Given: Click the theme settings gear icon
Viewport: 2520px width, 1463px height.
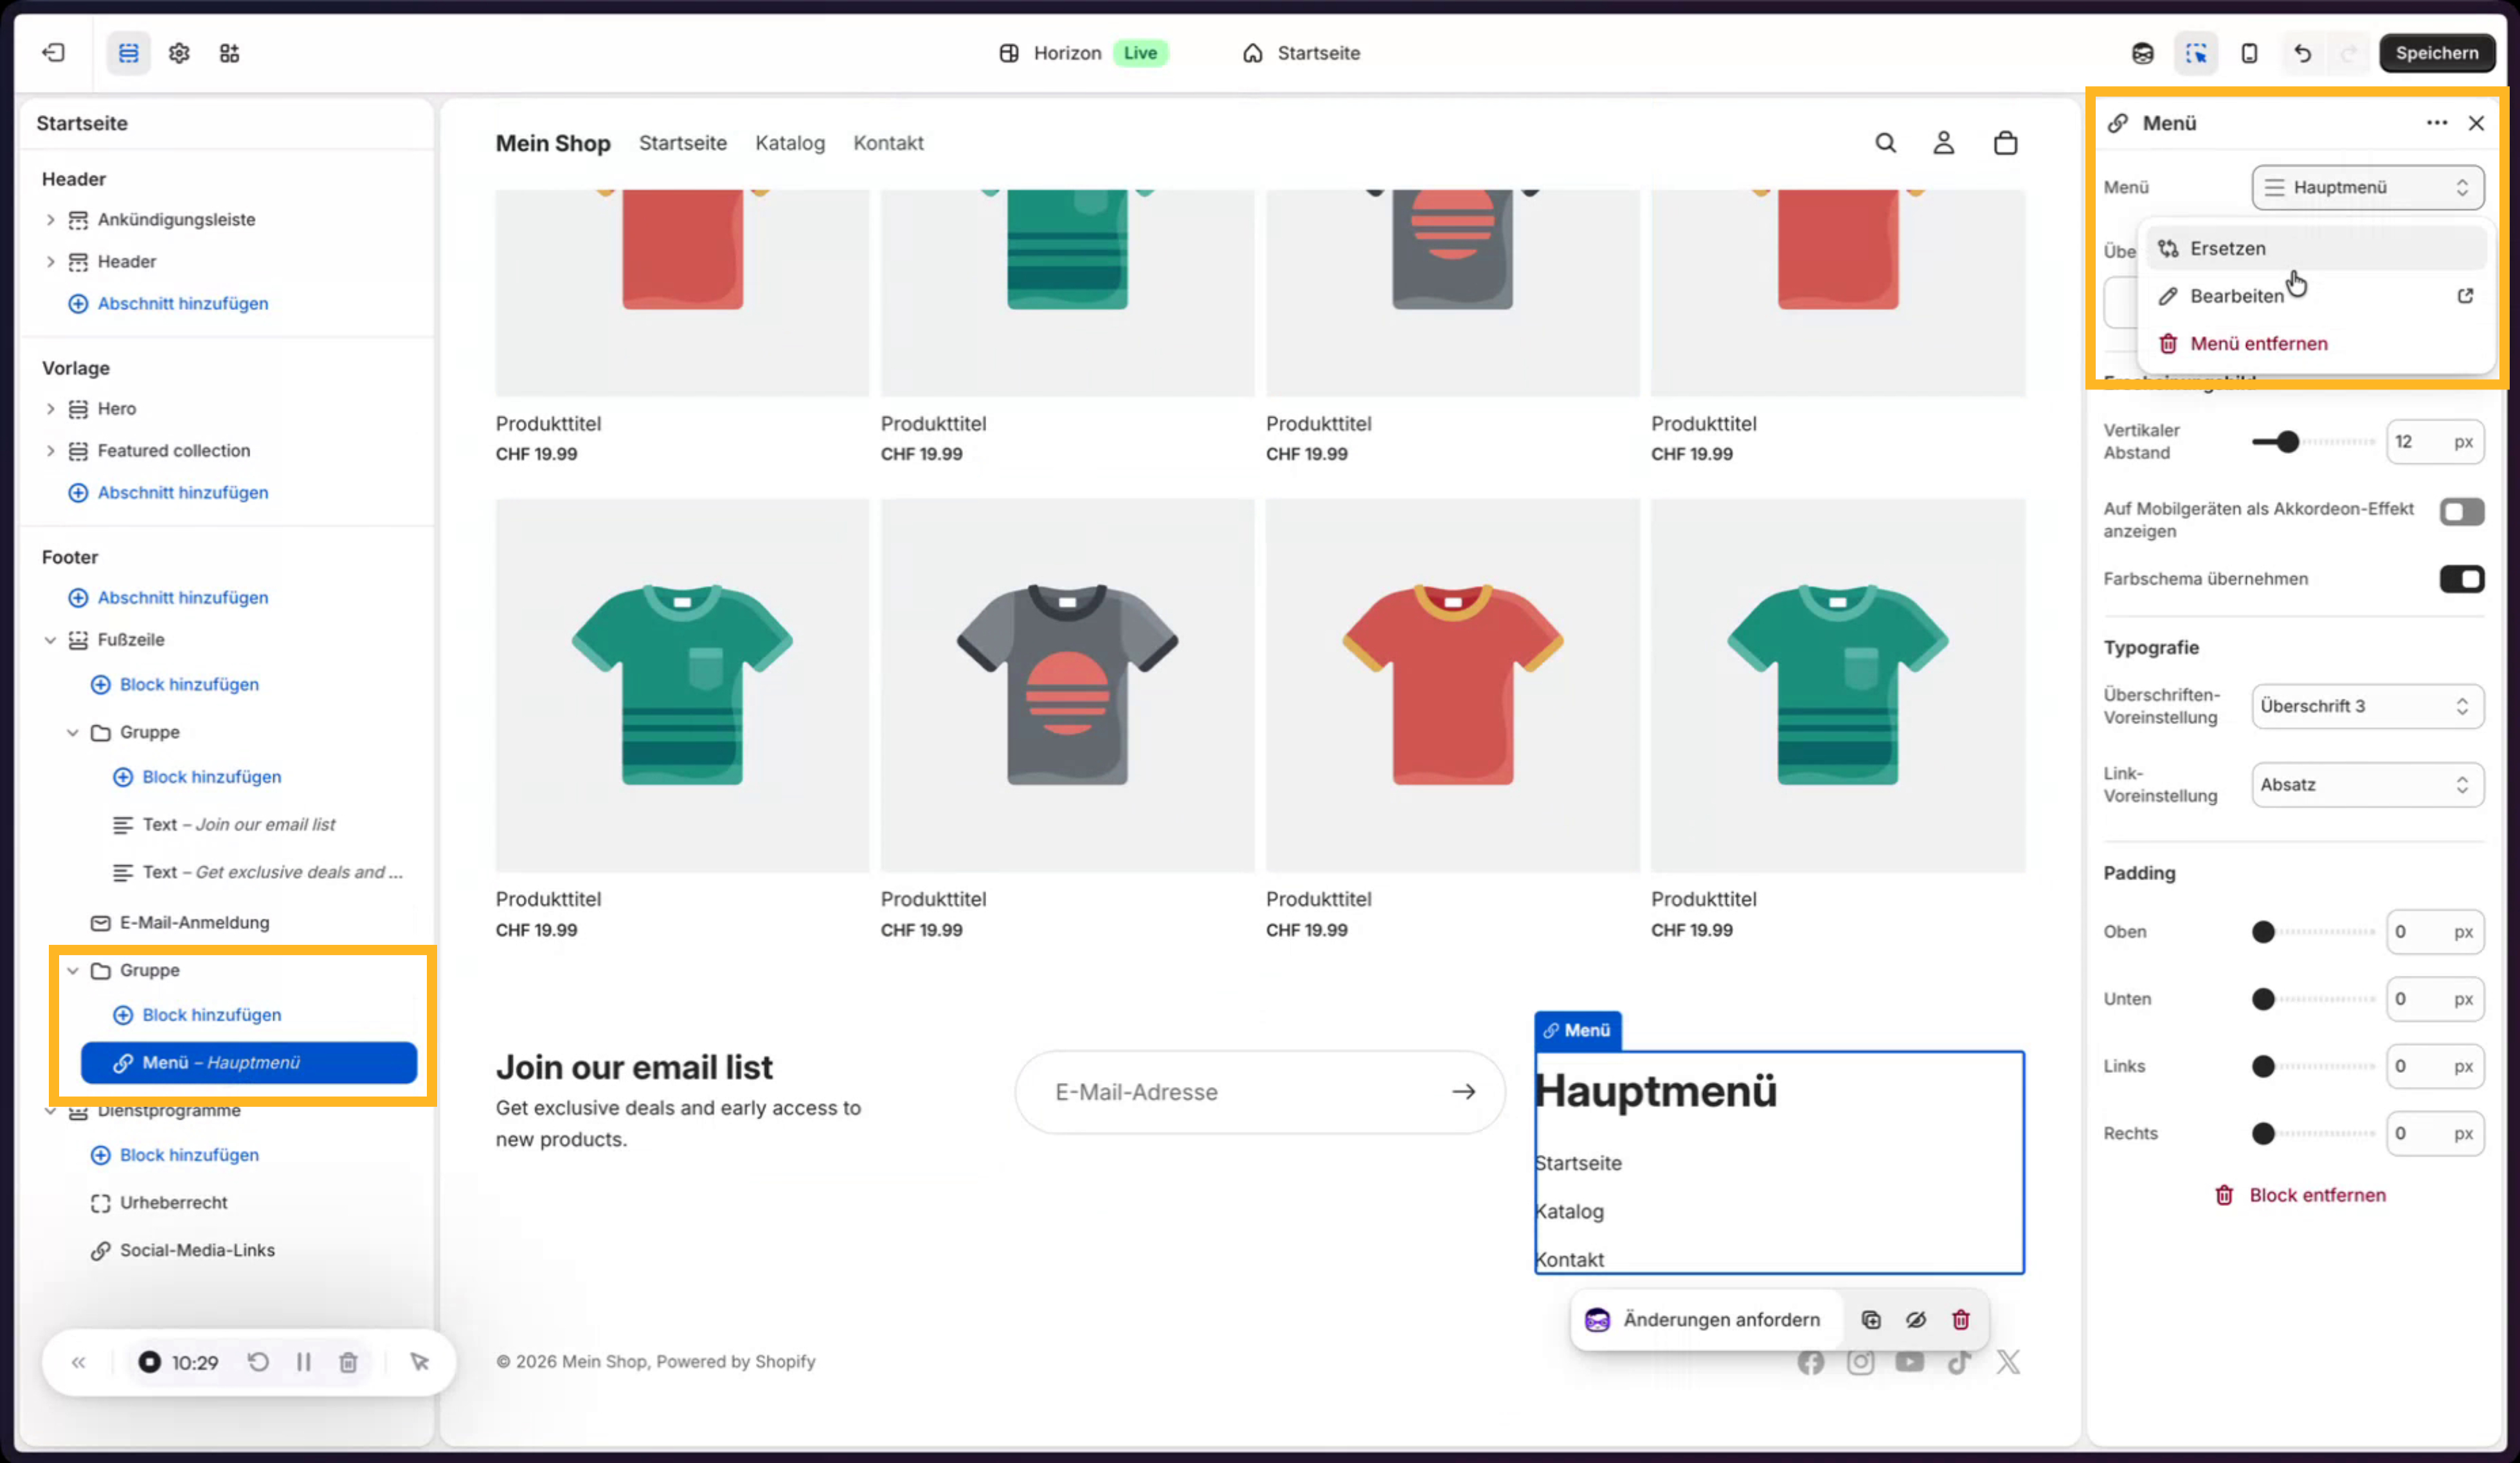Looking at the screenshot, I should click(x=179, y=53).
